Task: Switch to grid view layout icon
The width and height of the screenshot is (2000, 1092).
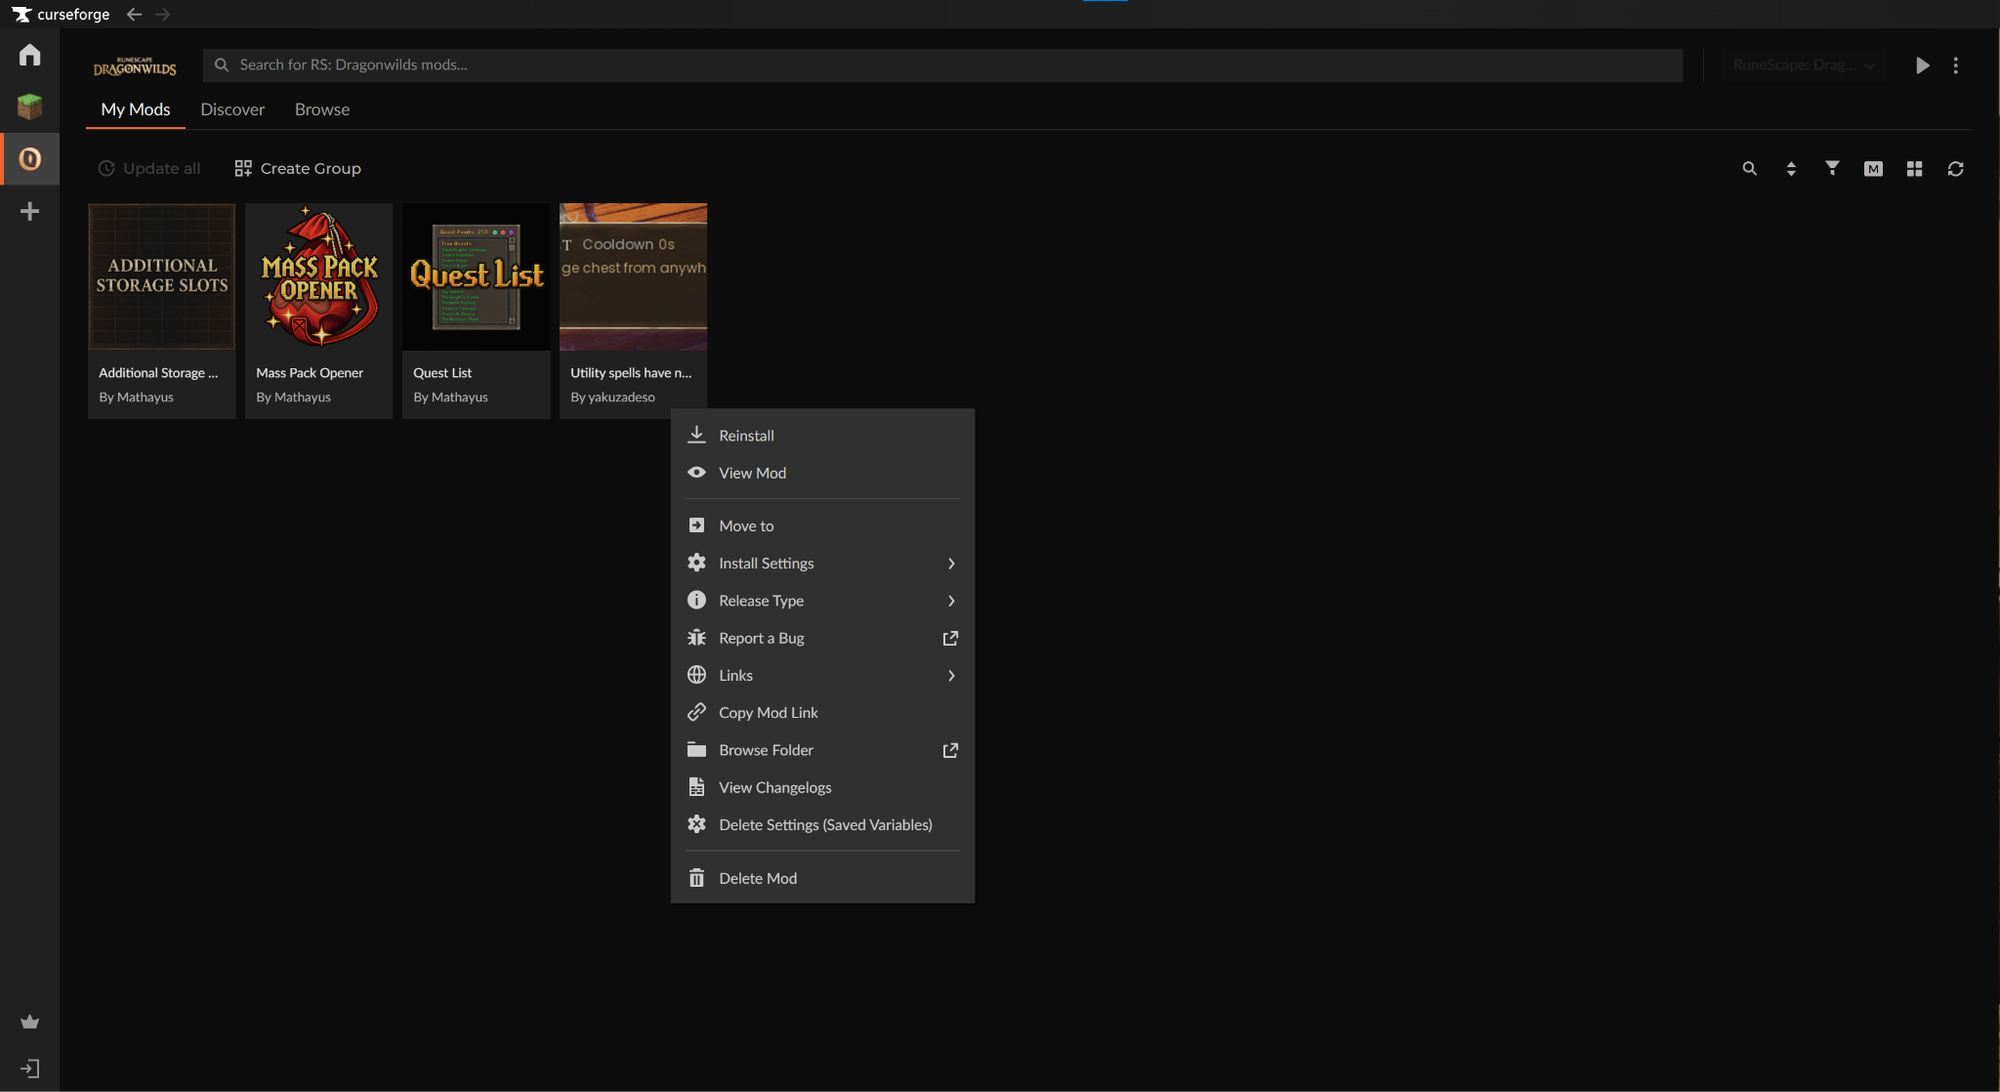Action: 1914,169
